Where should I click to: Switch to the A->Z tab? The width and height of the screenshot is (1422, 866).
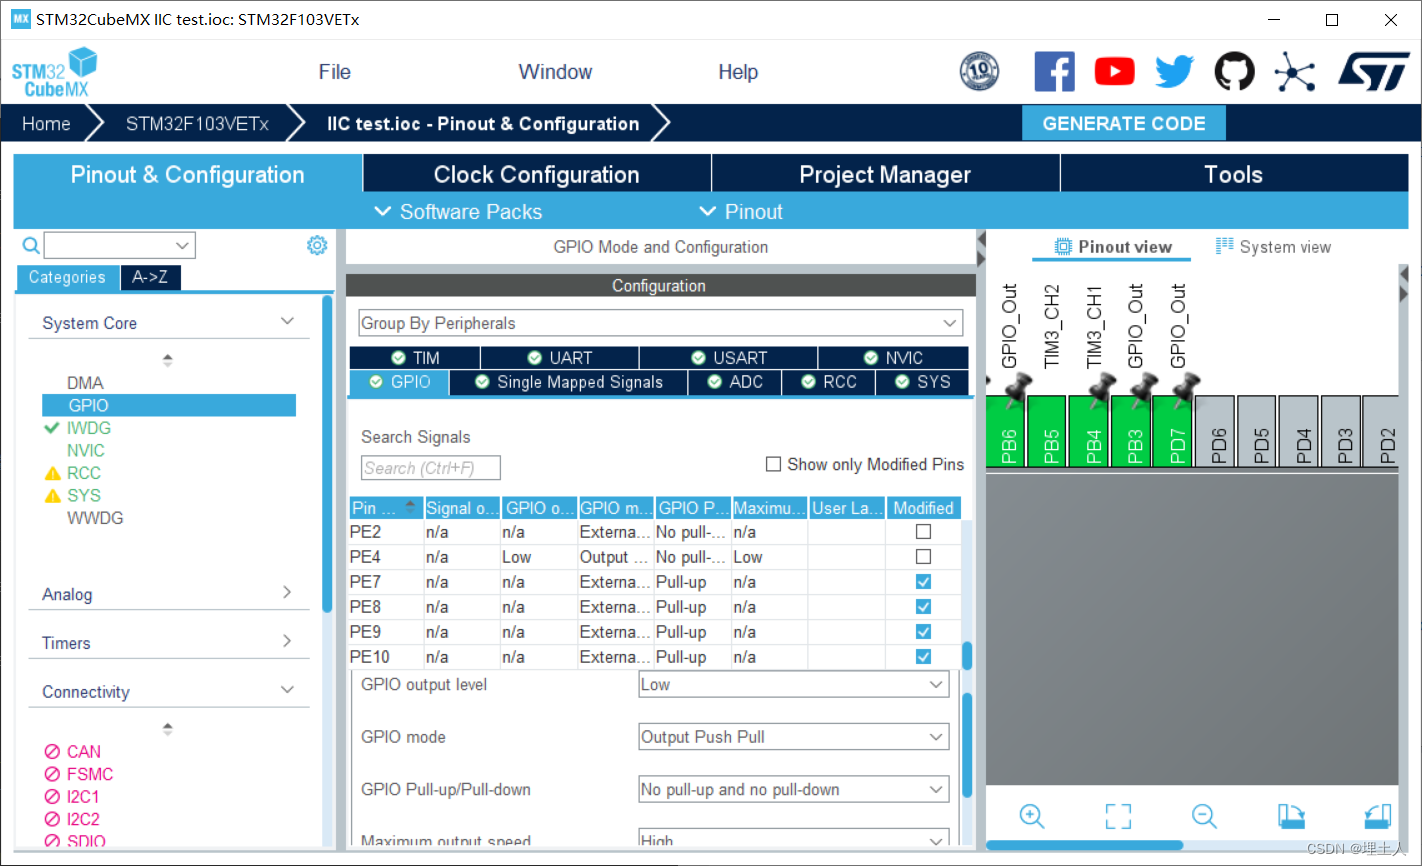click(150, 277)
